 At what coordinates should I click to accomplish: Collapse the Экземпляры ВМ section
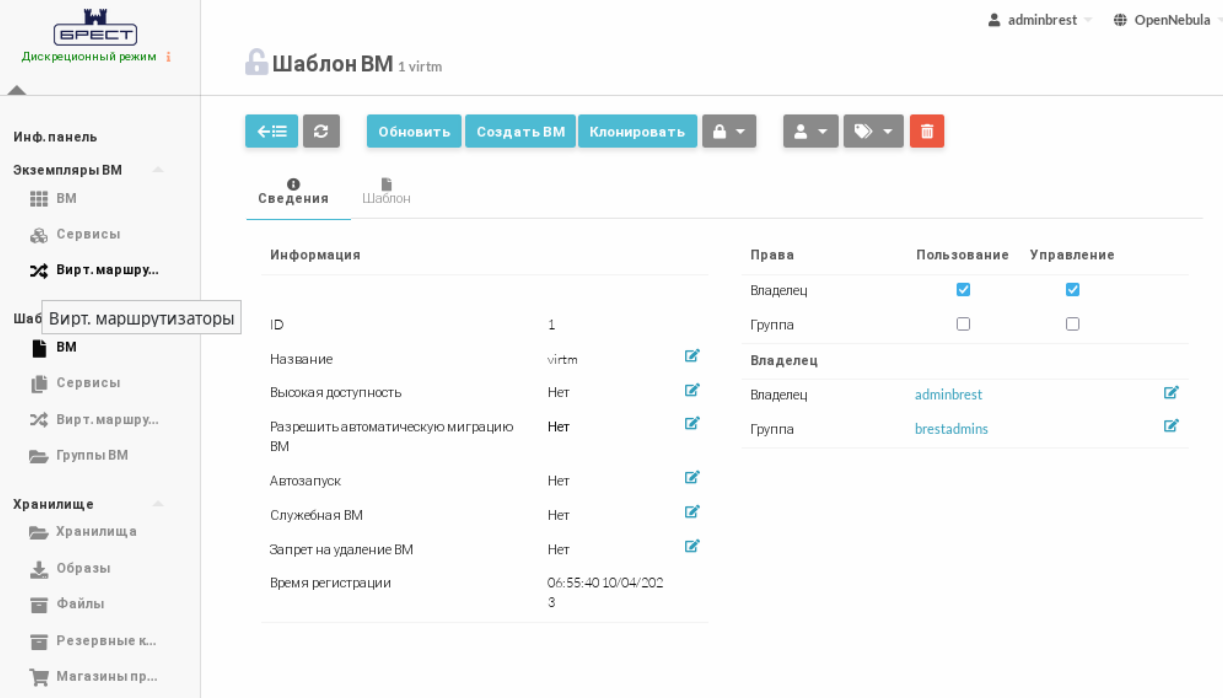(158, 170)
